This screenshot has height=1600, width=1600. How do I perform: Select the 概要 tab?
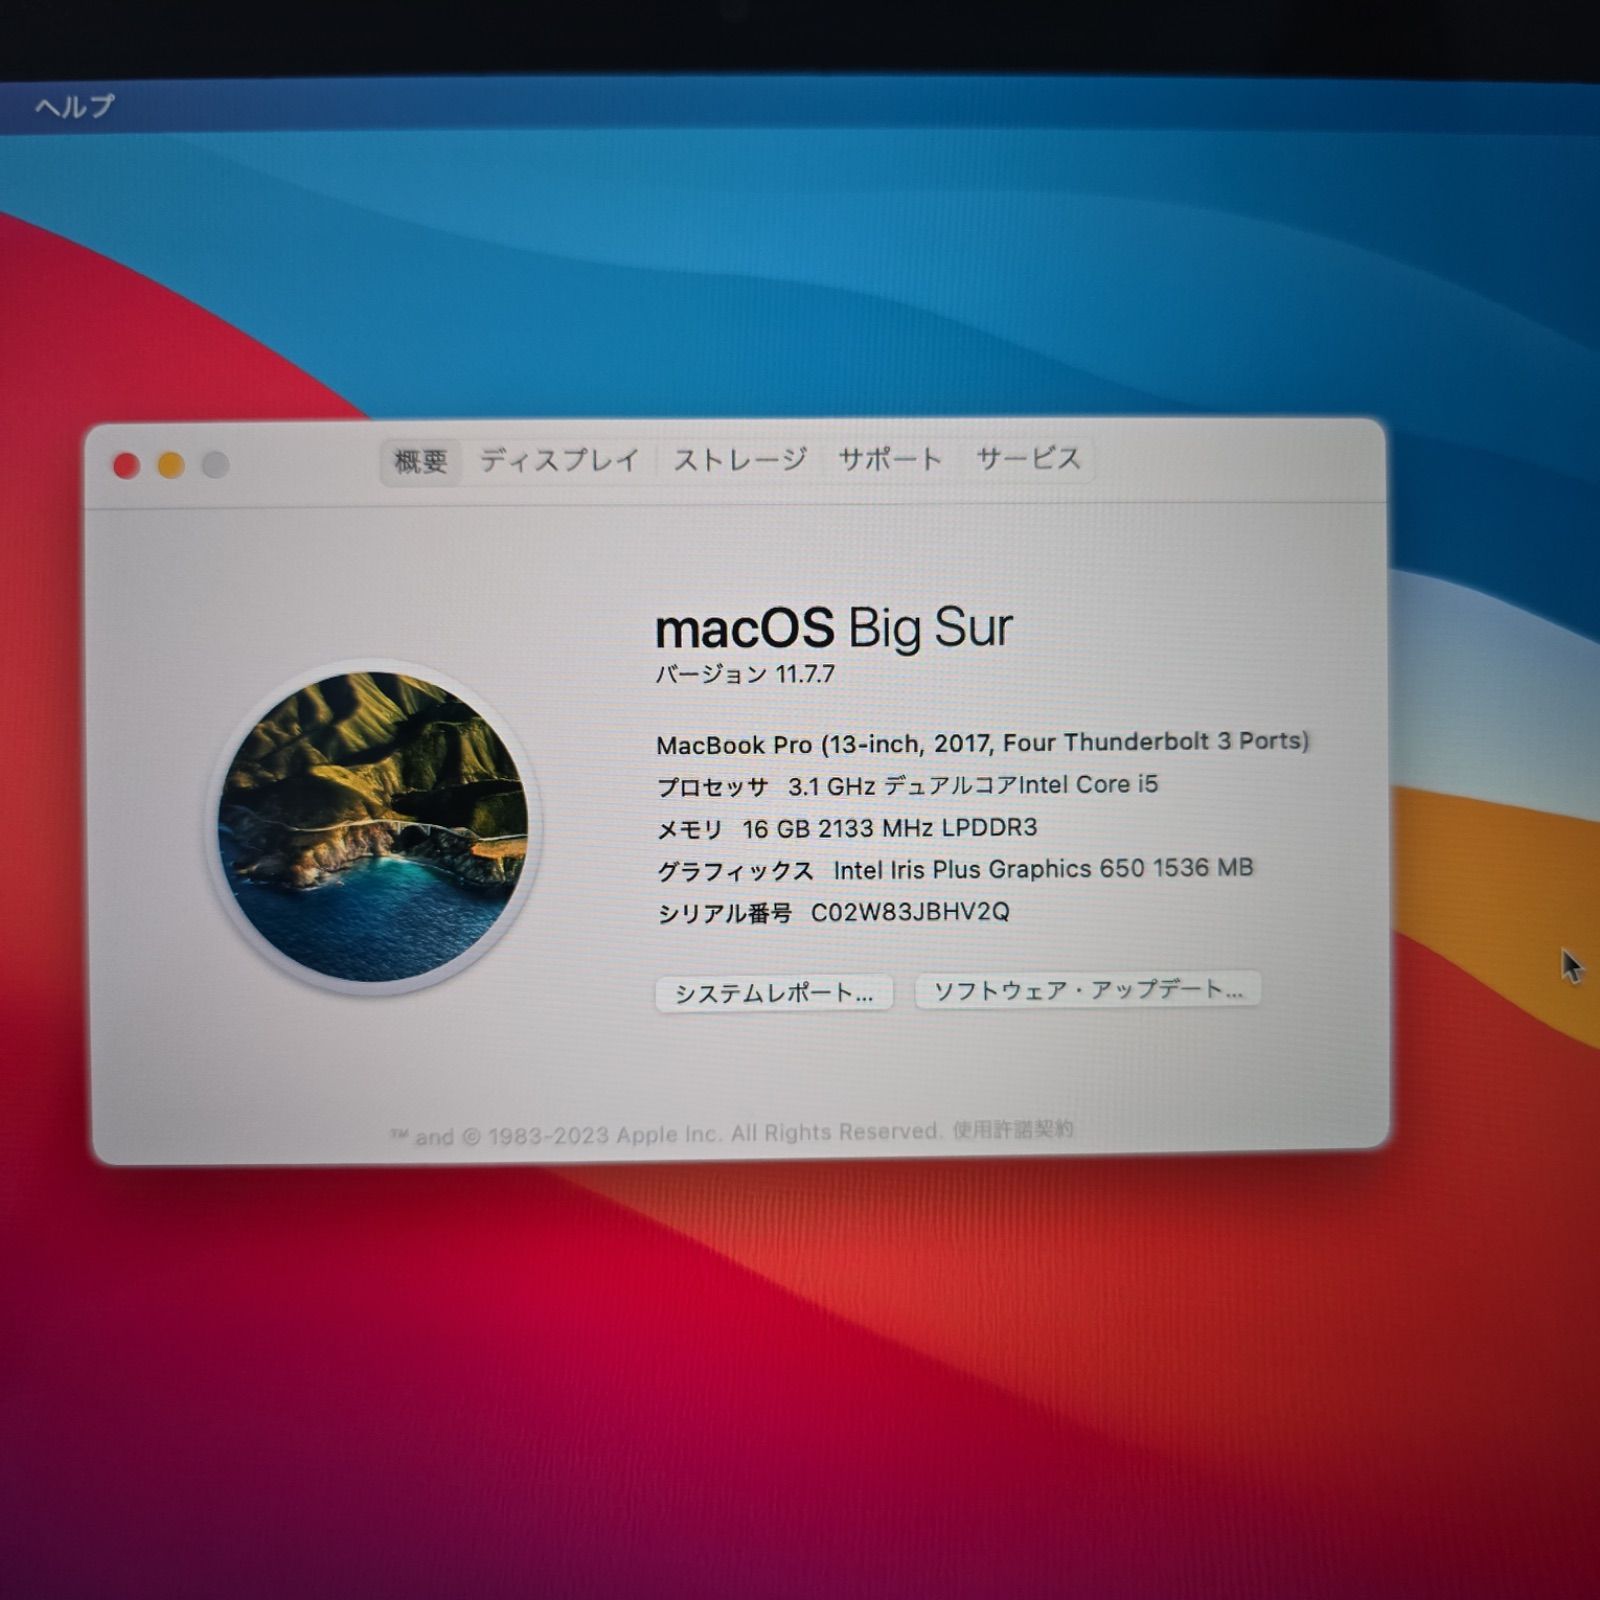(x=421, y=462)
